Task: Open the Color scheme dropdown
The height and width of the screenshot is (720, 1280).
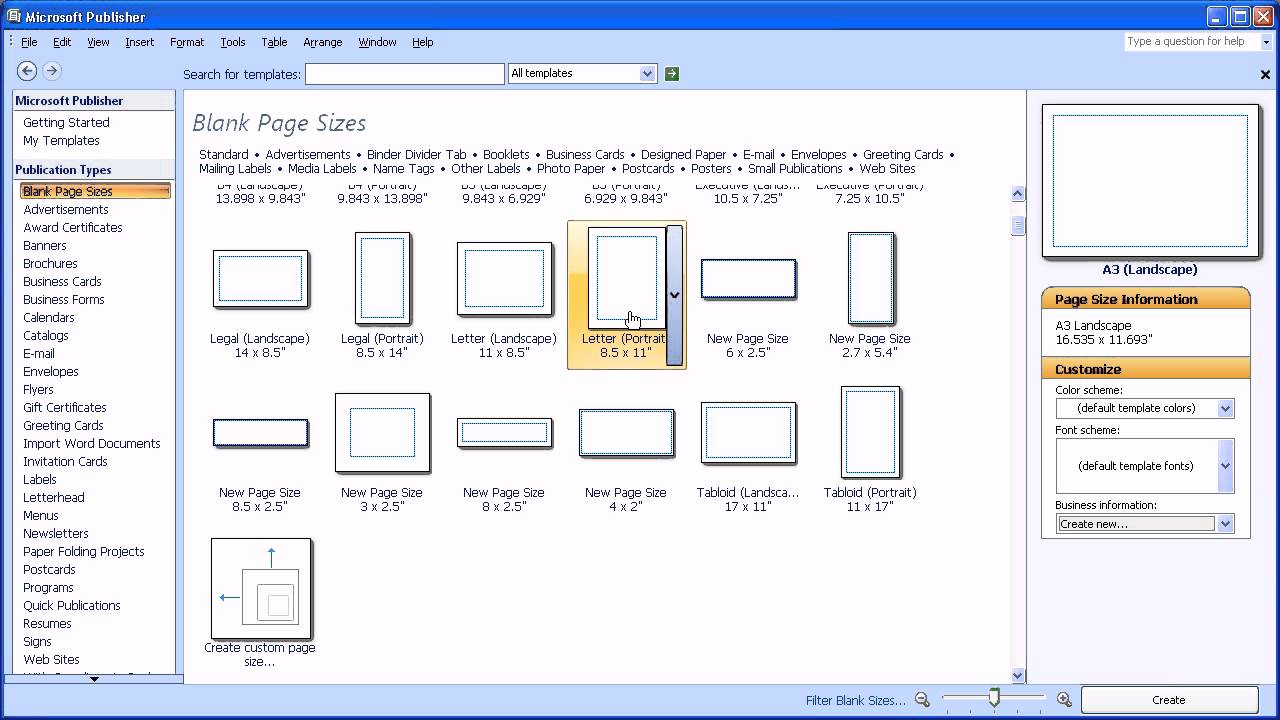Action: [1225, 408]
